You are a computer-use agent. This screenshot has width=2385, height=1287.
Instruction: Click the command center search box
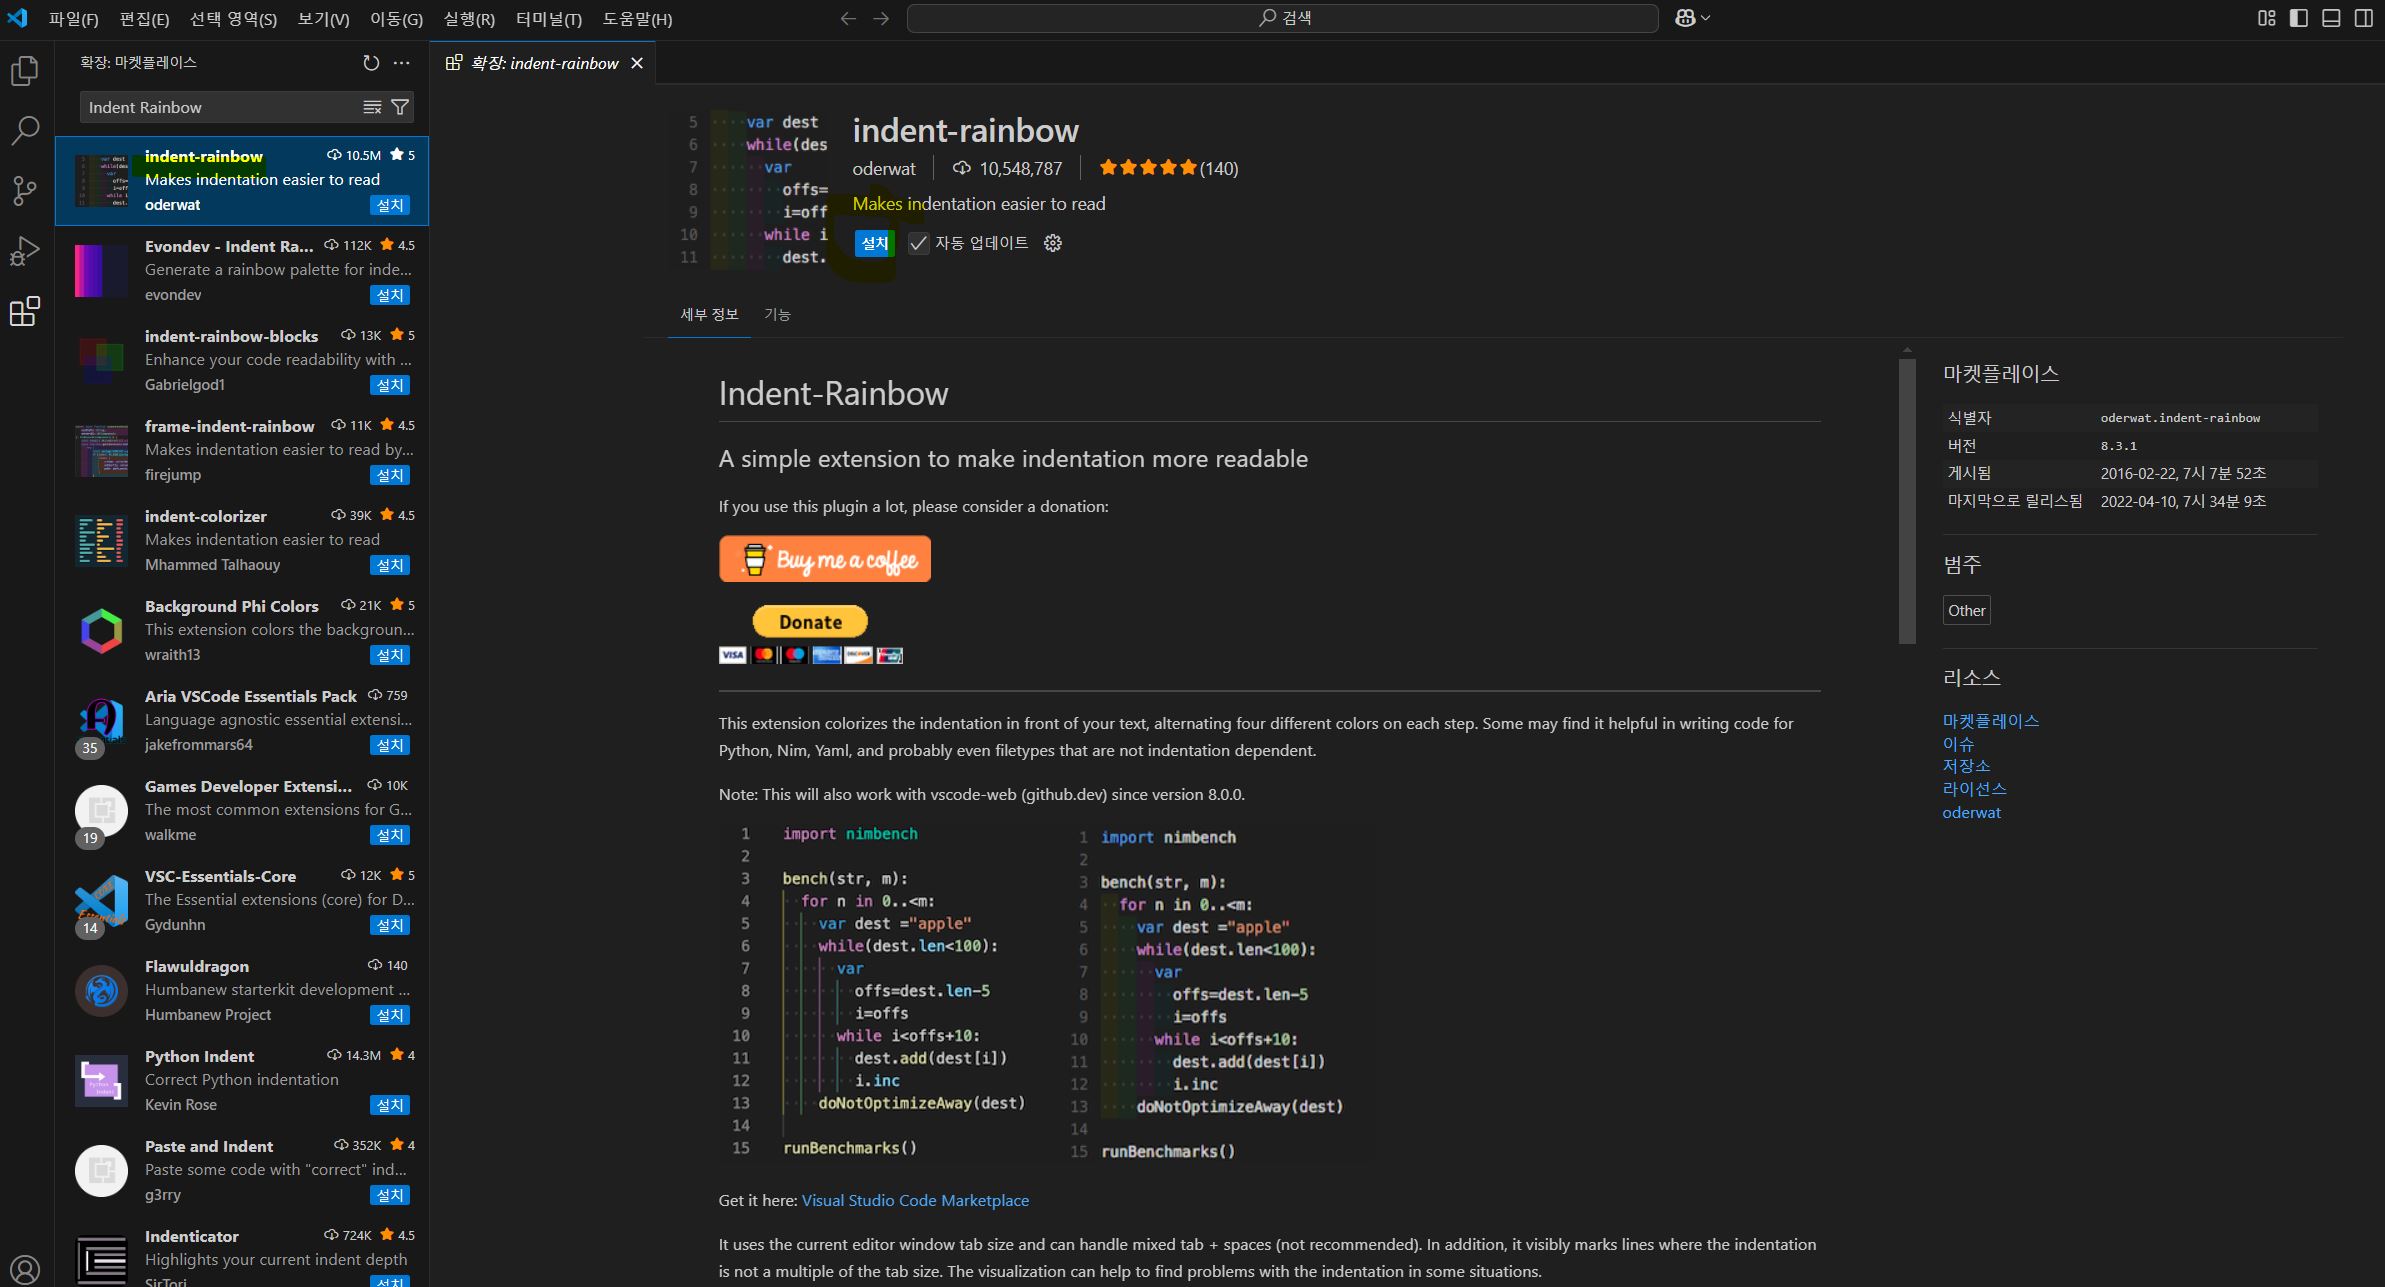point(1282,18)
